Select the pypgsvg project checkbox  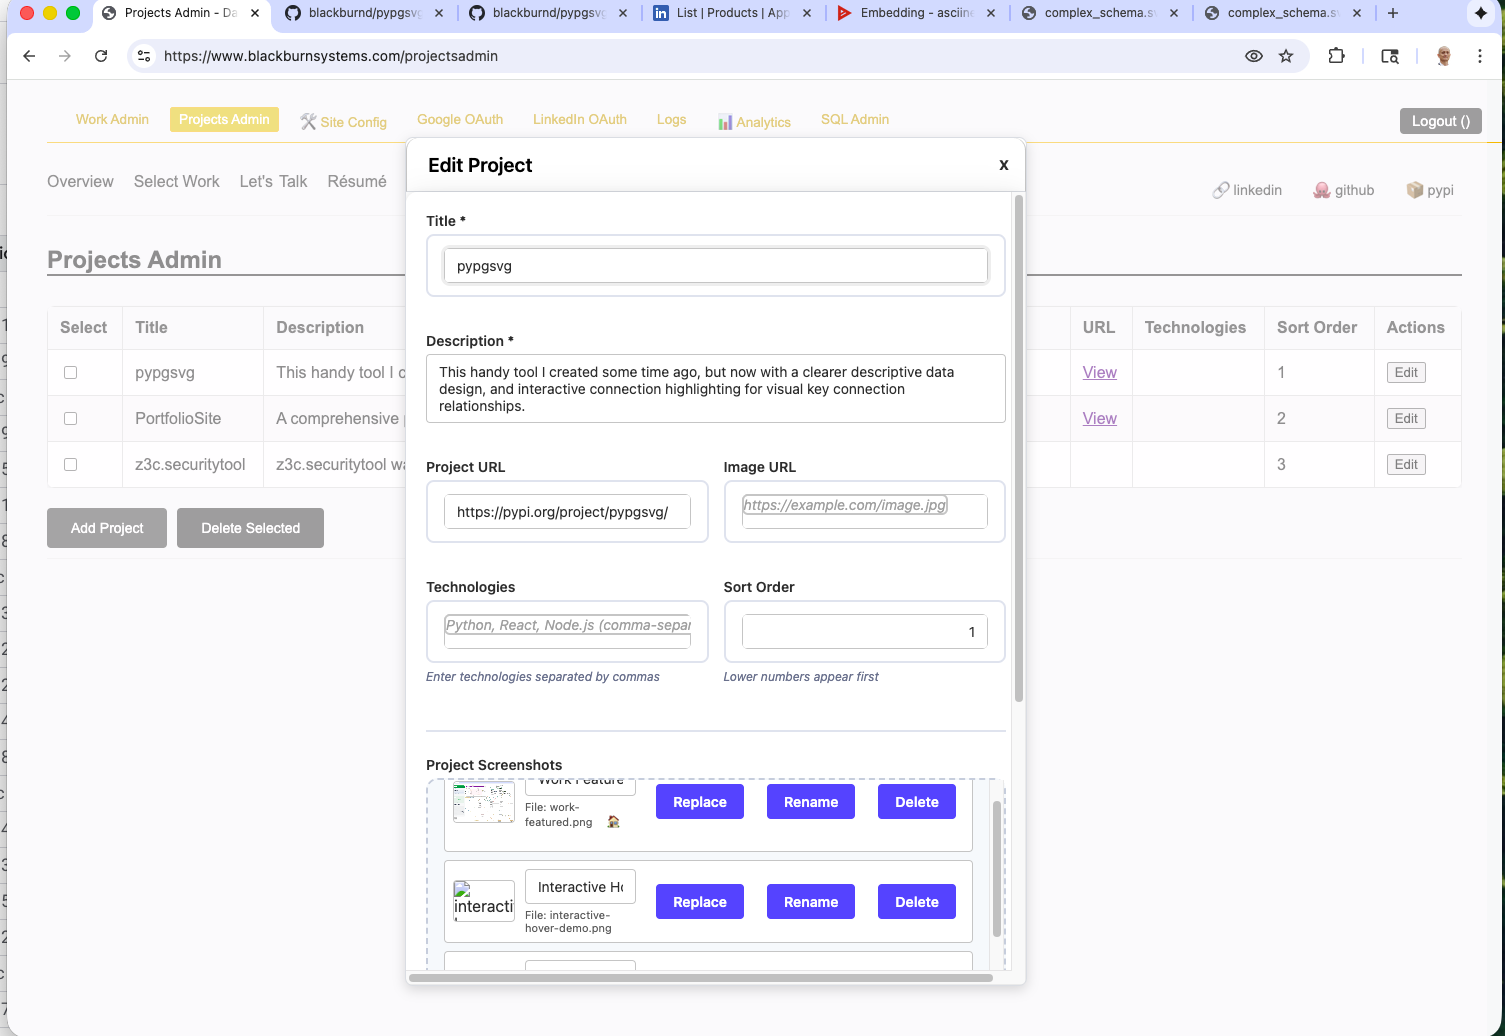click(x=71, y=373)
